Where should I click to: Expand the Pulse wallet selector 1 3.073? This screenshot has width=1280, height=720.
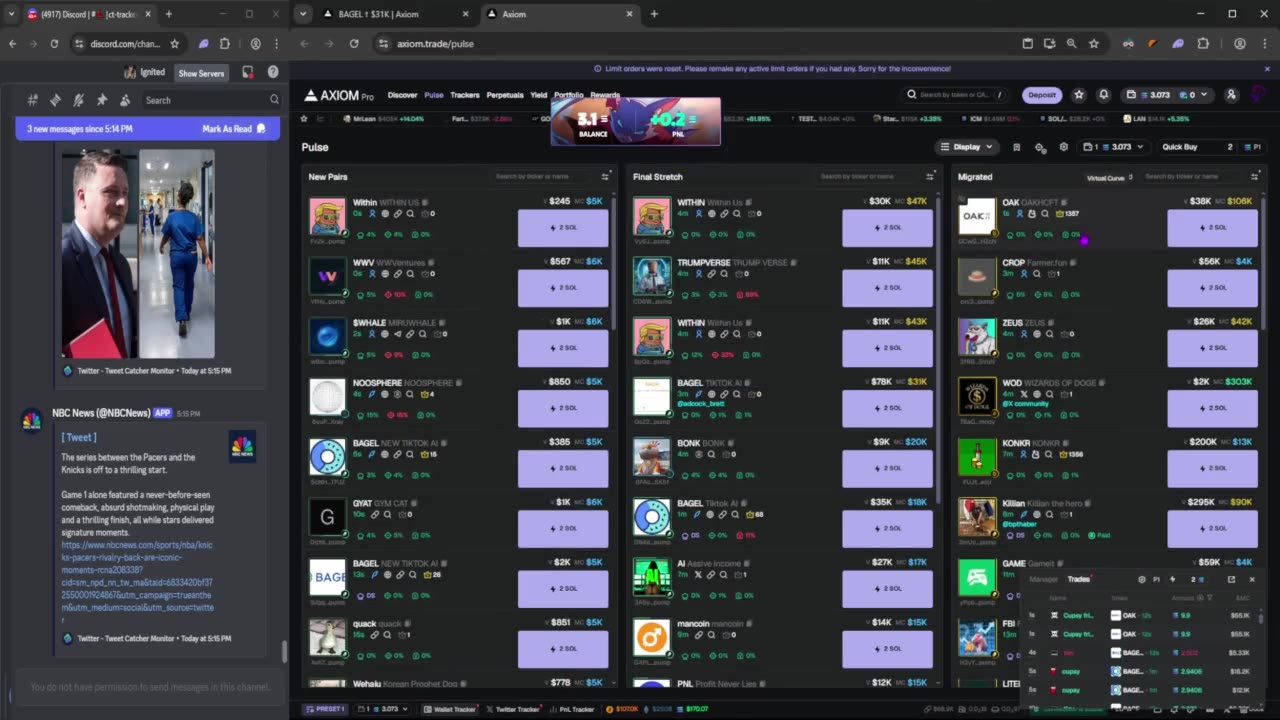pyautogui.click(x=1112, y=147)
